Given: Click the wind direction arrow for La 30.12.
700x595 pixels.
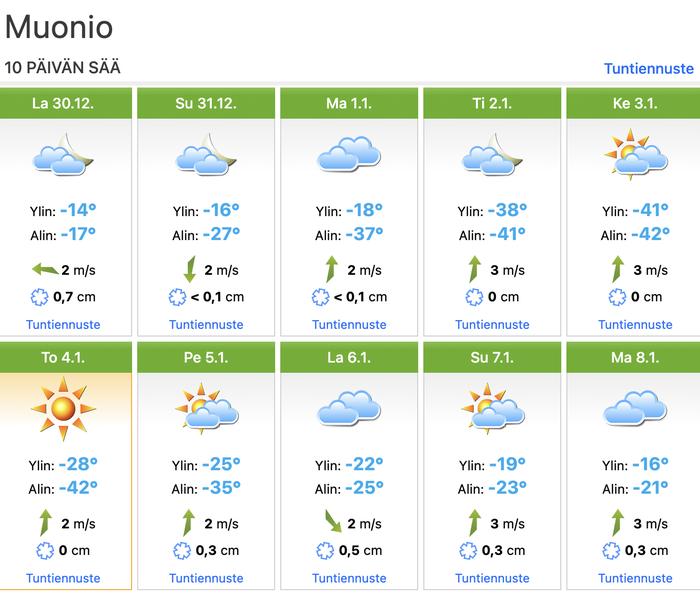Looking at the screenshot, I should (46, 269).
